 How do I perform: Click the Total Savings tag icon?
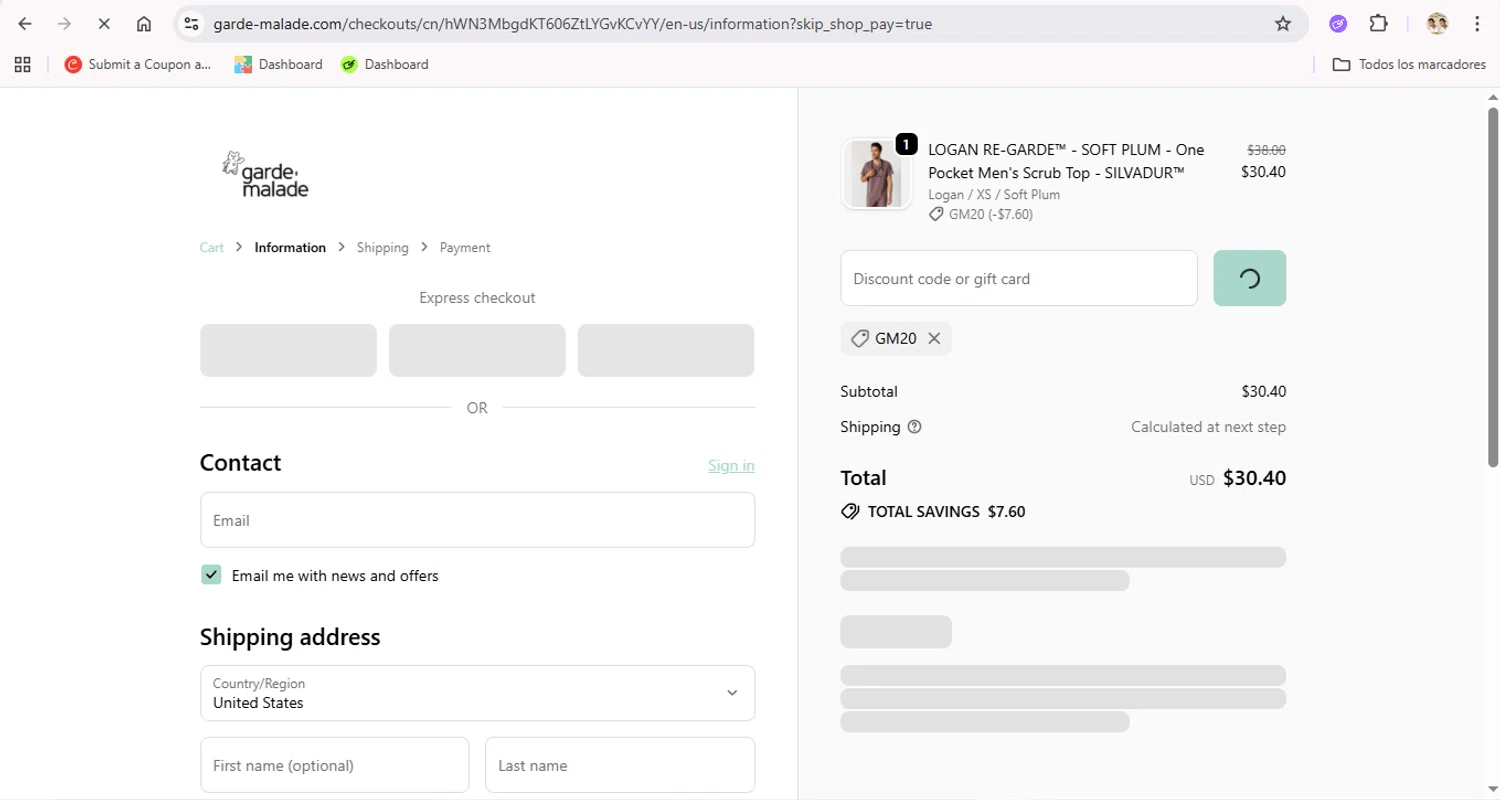[x=850, y=511]
